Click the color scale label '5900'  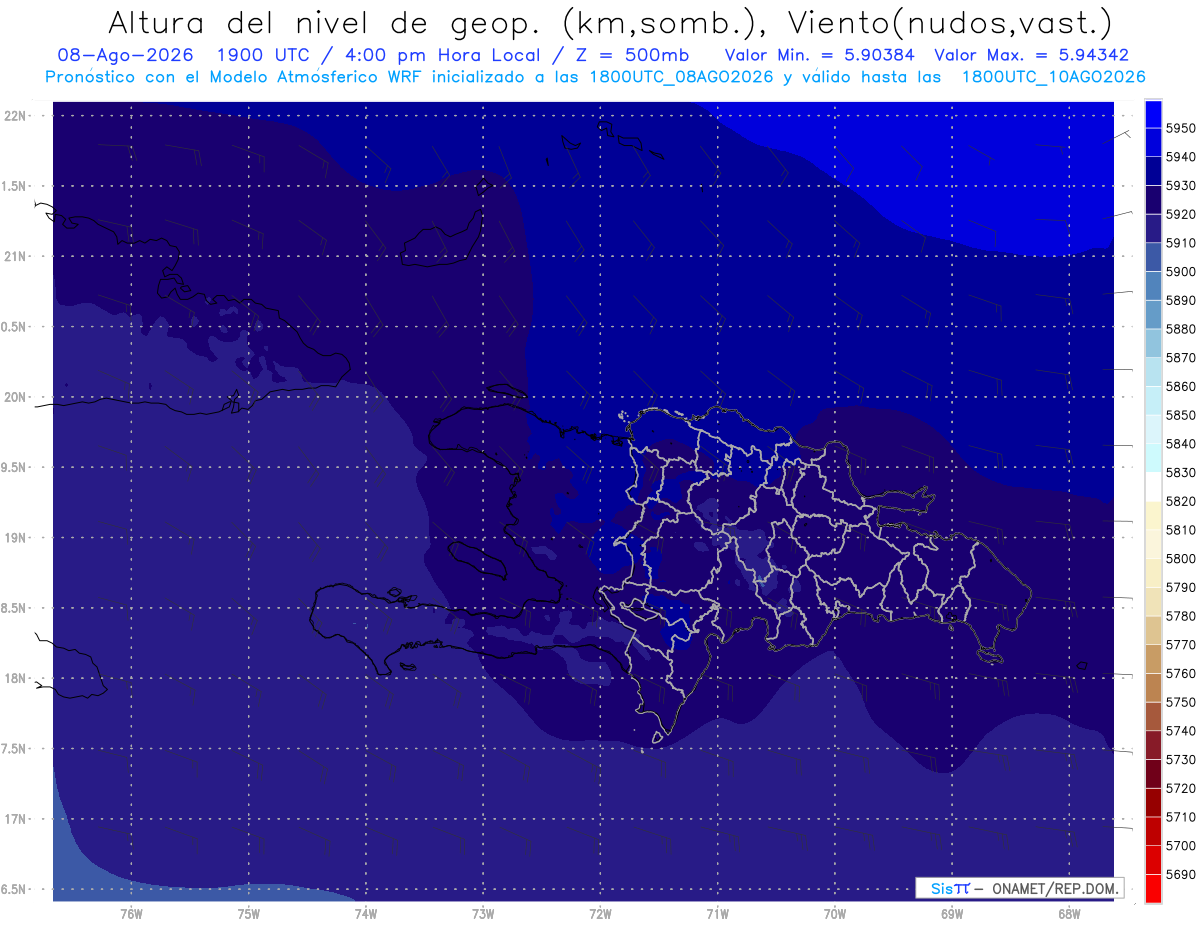pos(1181,272)
